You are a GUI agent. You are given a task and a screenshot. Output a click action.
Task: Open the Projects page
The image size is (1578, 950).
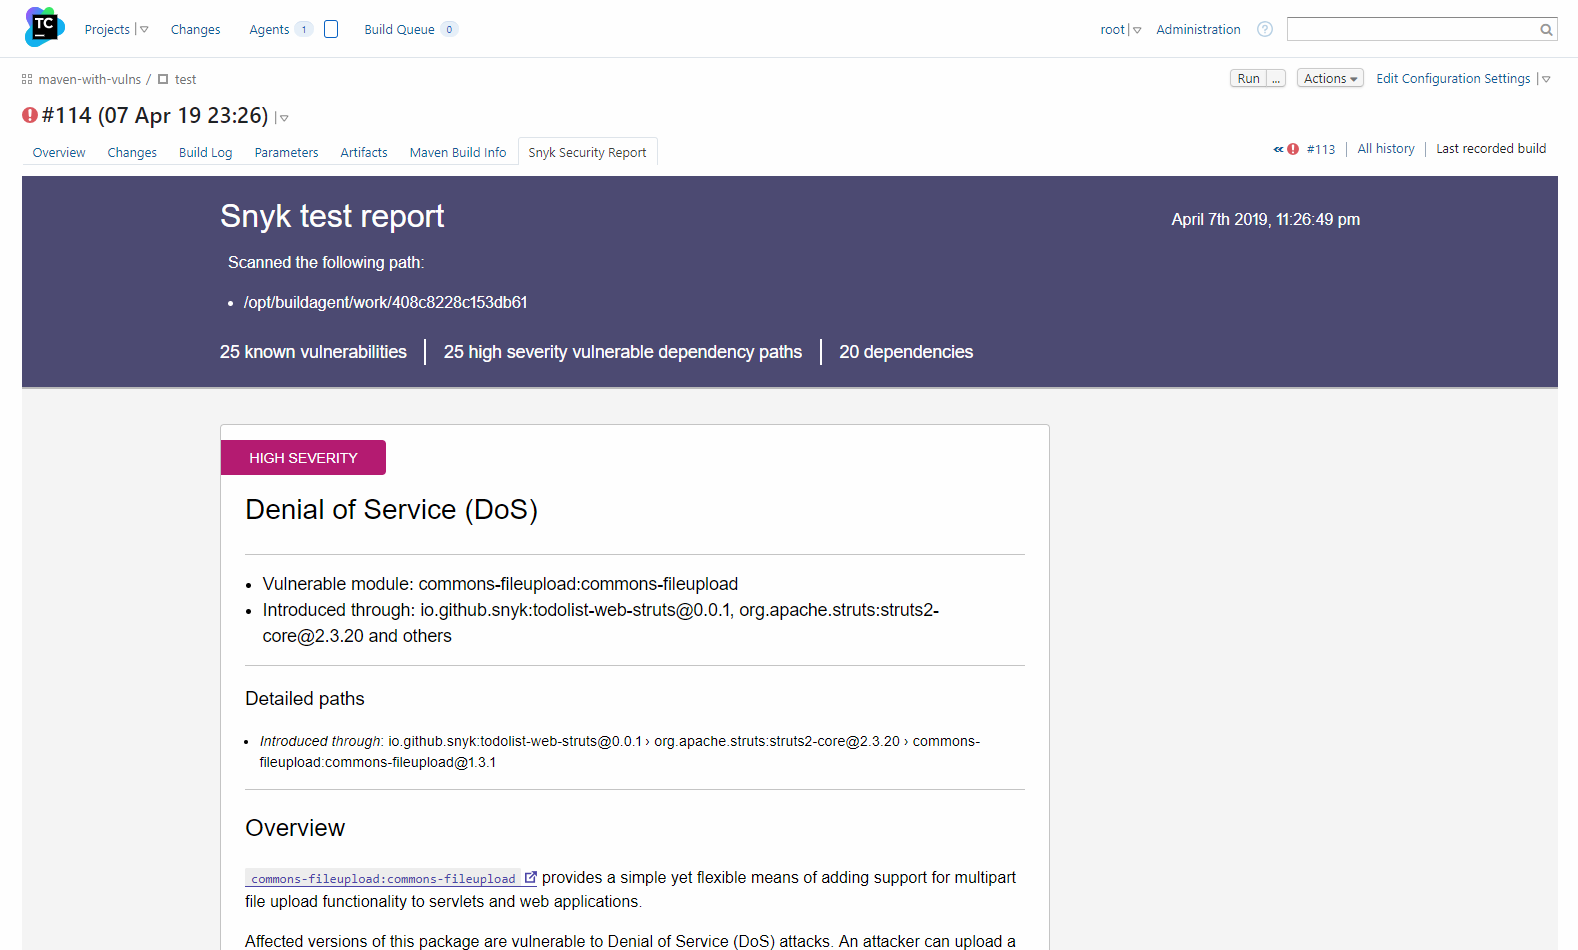point(107,29)
